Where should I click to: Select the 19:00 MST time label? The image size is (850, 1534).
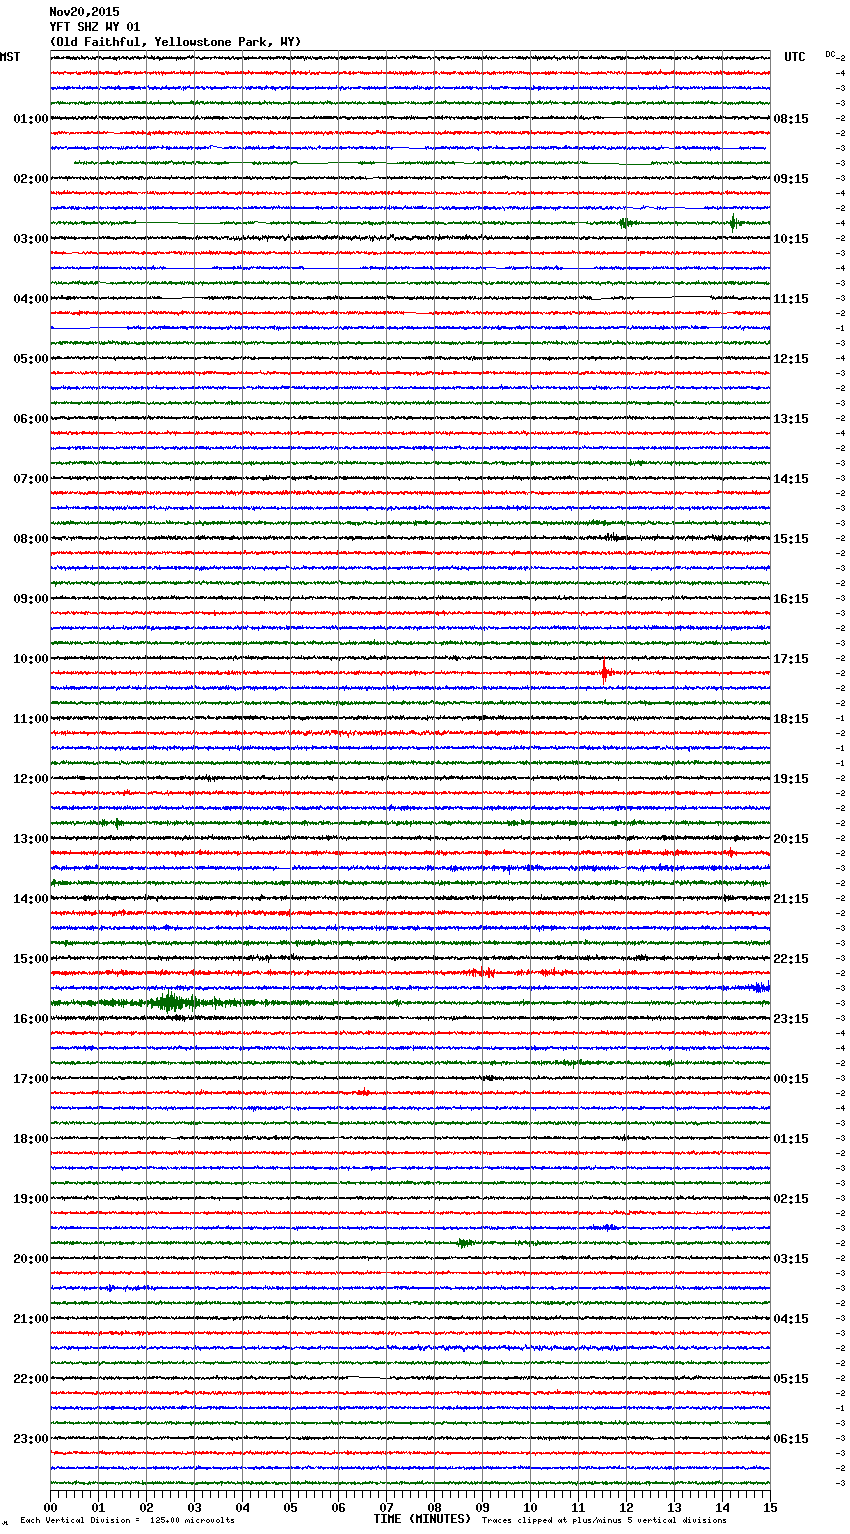(x=31, y=1199)
